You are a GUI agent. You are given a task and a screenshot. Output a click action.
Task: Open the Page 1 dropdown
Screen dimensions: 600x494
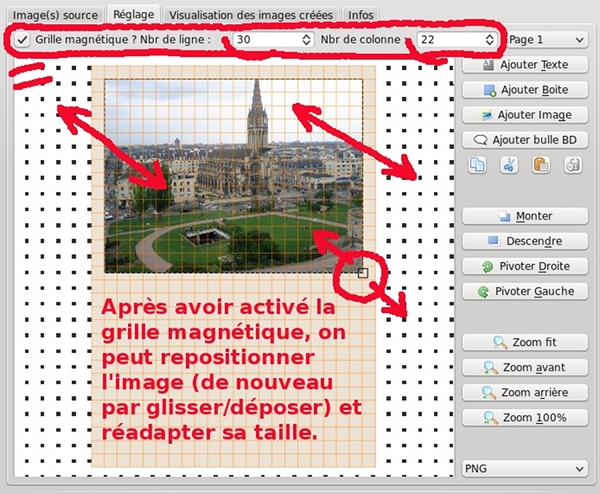[x=547, y=40]
